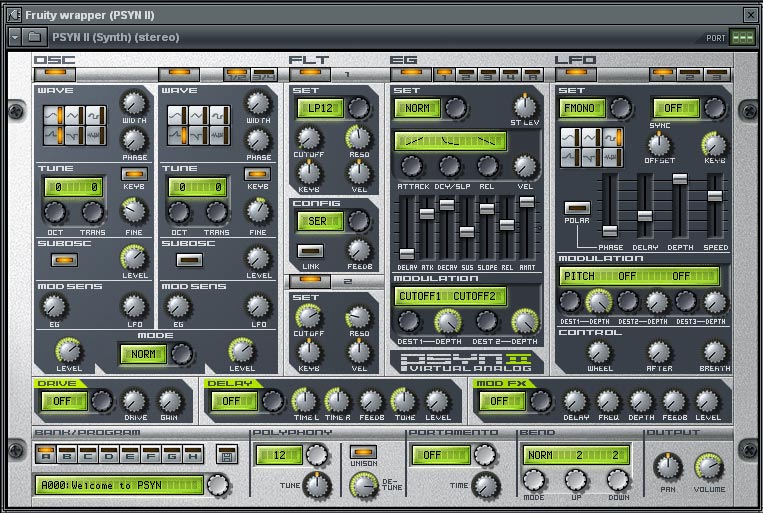Select the noise waveform for oscillator 1
This screenshot has width=763, height=513.
(x=96, y=136)
